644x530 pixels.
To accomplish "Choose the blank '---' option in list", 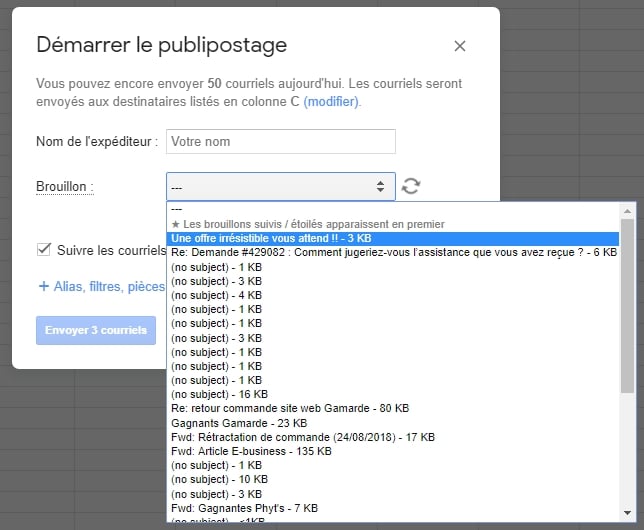I will (x=178, y=211).
